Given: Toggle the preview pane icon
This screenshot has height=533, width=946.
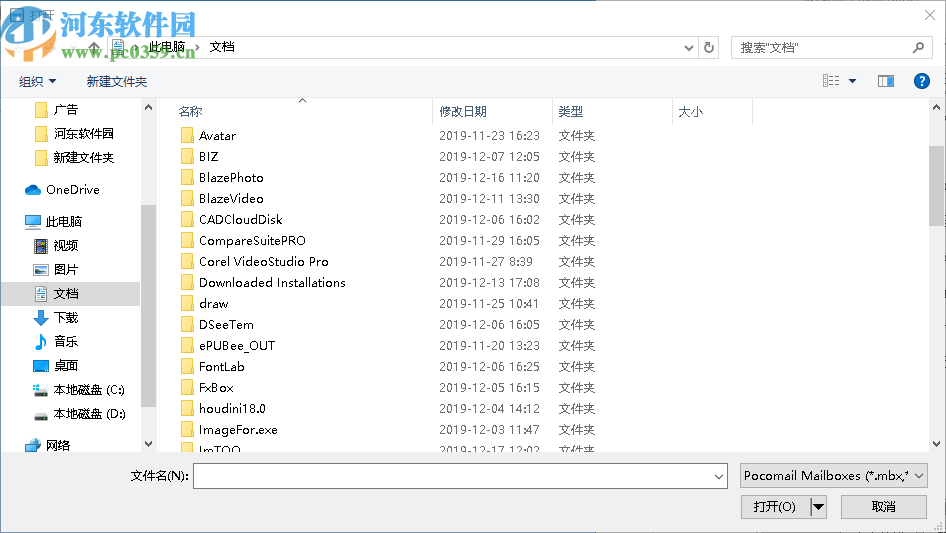Looking at the screenshot, I should click(886, 81).
